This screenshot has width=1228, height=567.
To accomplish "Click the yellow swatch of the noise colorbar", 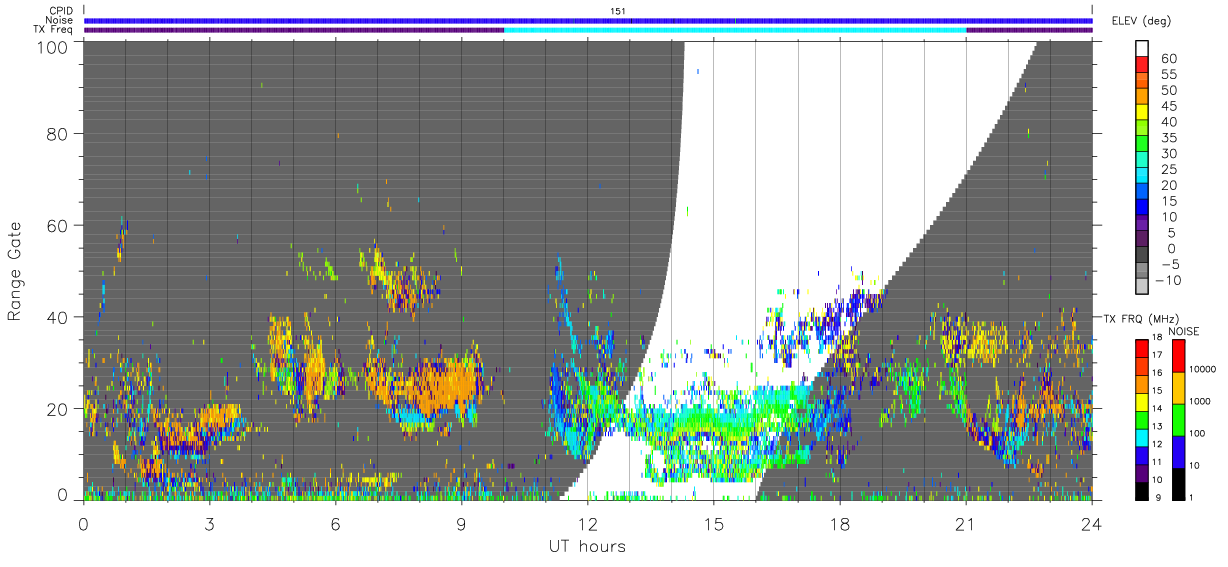I will (x=1178, y=388).
